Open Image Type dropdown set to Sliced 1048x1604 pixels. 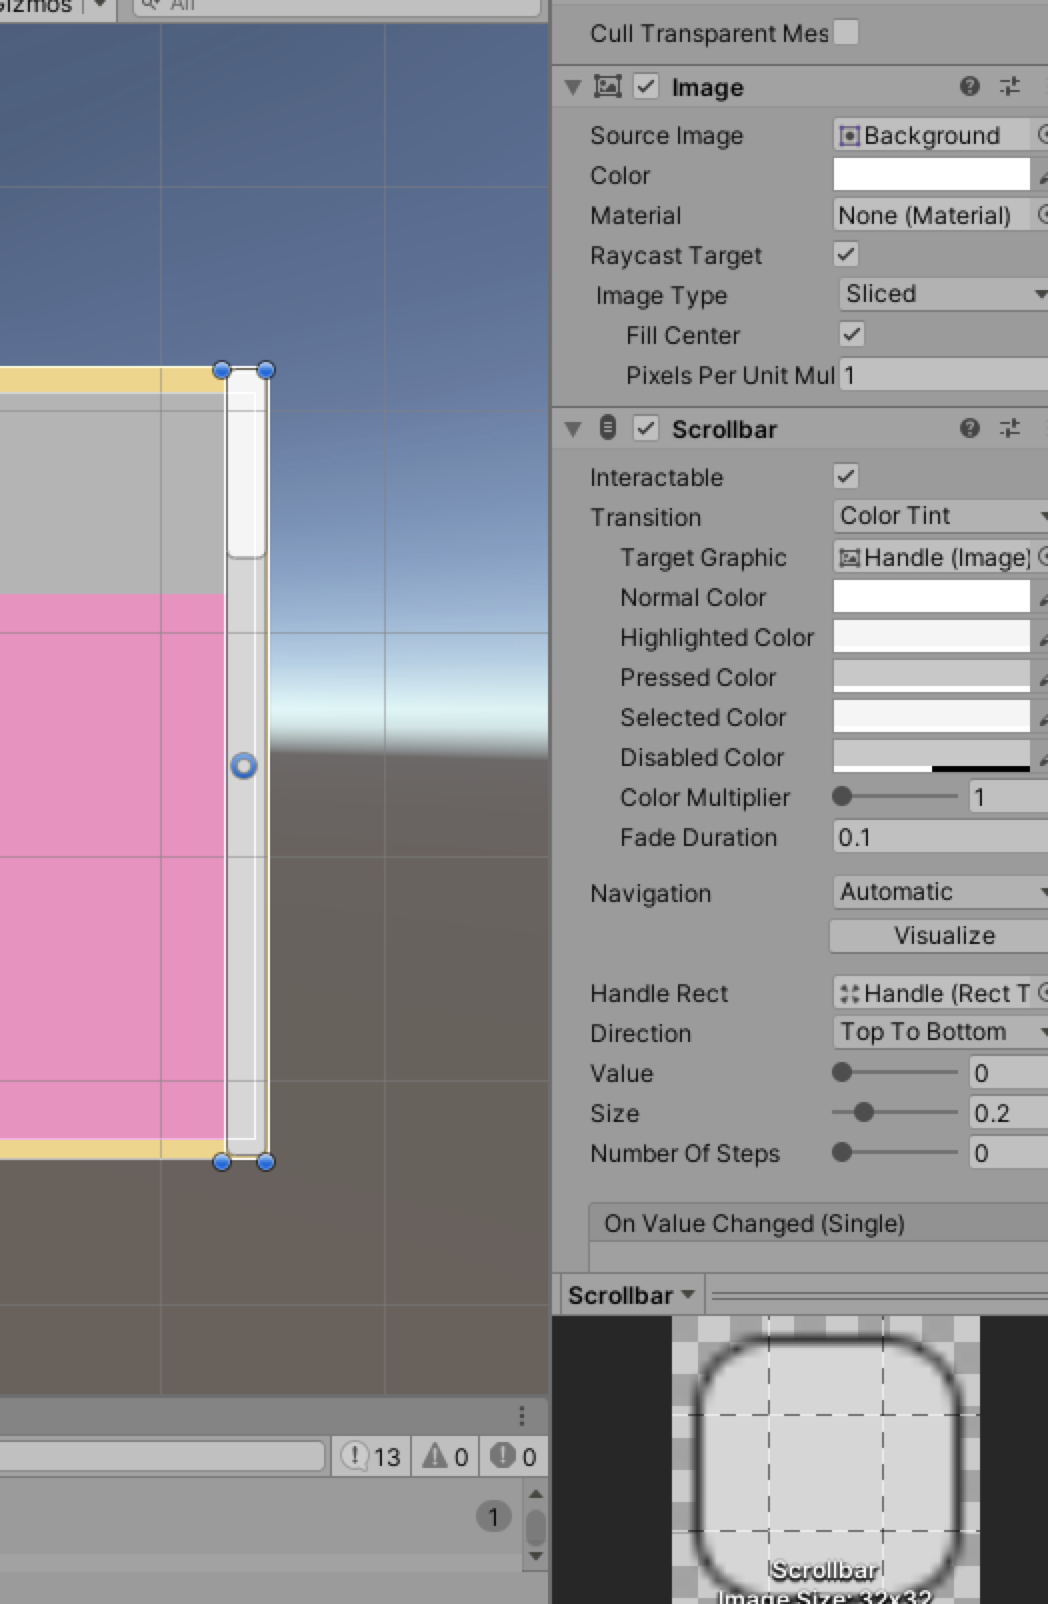[942, 294]
